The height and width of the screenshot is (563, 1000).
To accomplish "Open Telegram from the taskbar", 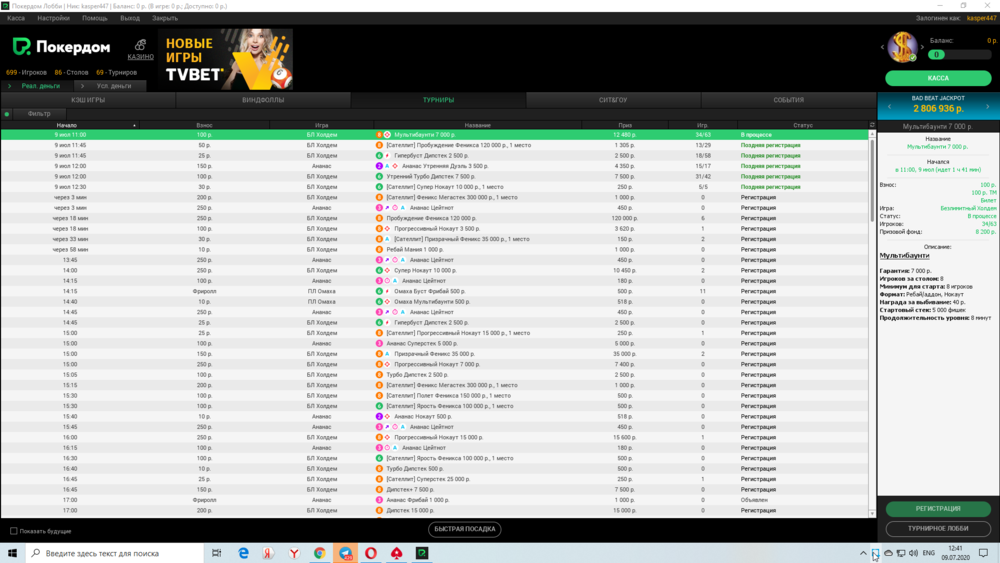I will tap(345, 553).
